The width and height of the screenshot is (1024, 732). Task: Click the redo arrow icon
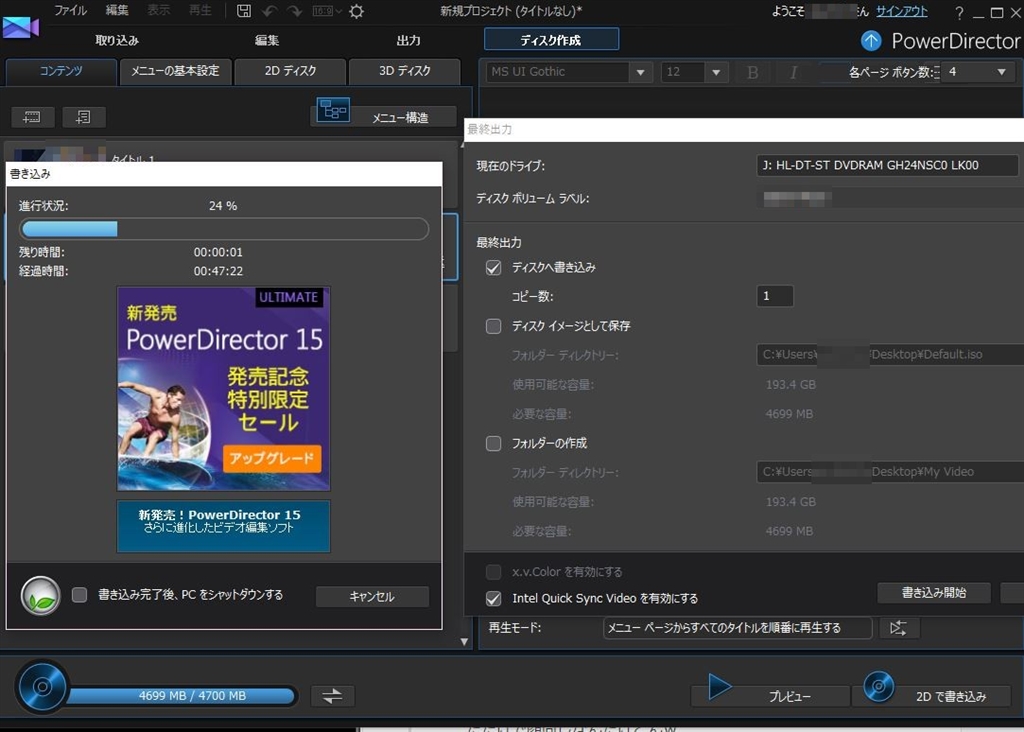[x=295, y=11]
